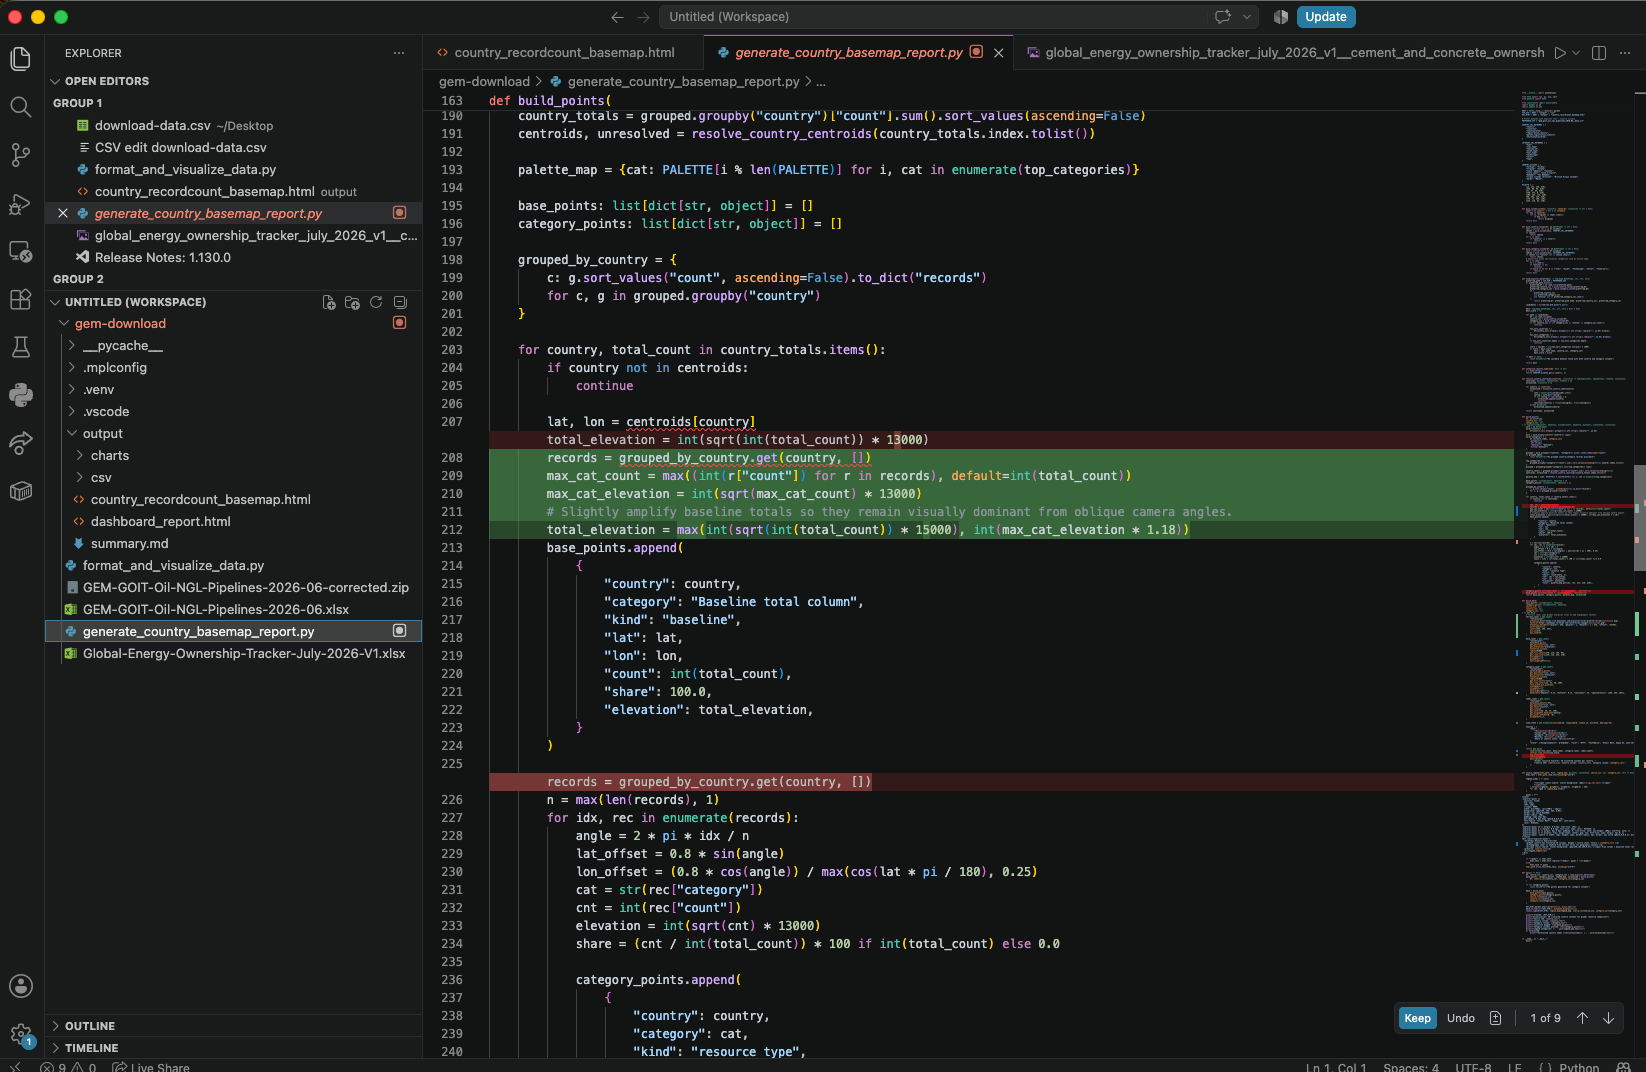Open the Manage gear icon
The image size is (1646, 1072).
coord(20,1034)
